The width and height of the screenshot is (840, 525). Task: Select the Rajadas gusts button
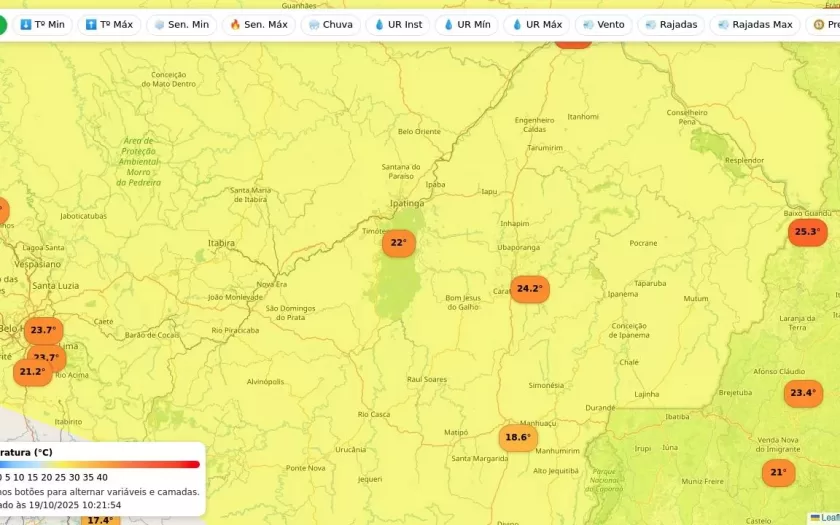click(x=671, y=24)
